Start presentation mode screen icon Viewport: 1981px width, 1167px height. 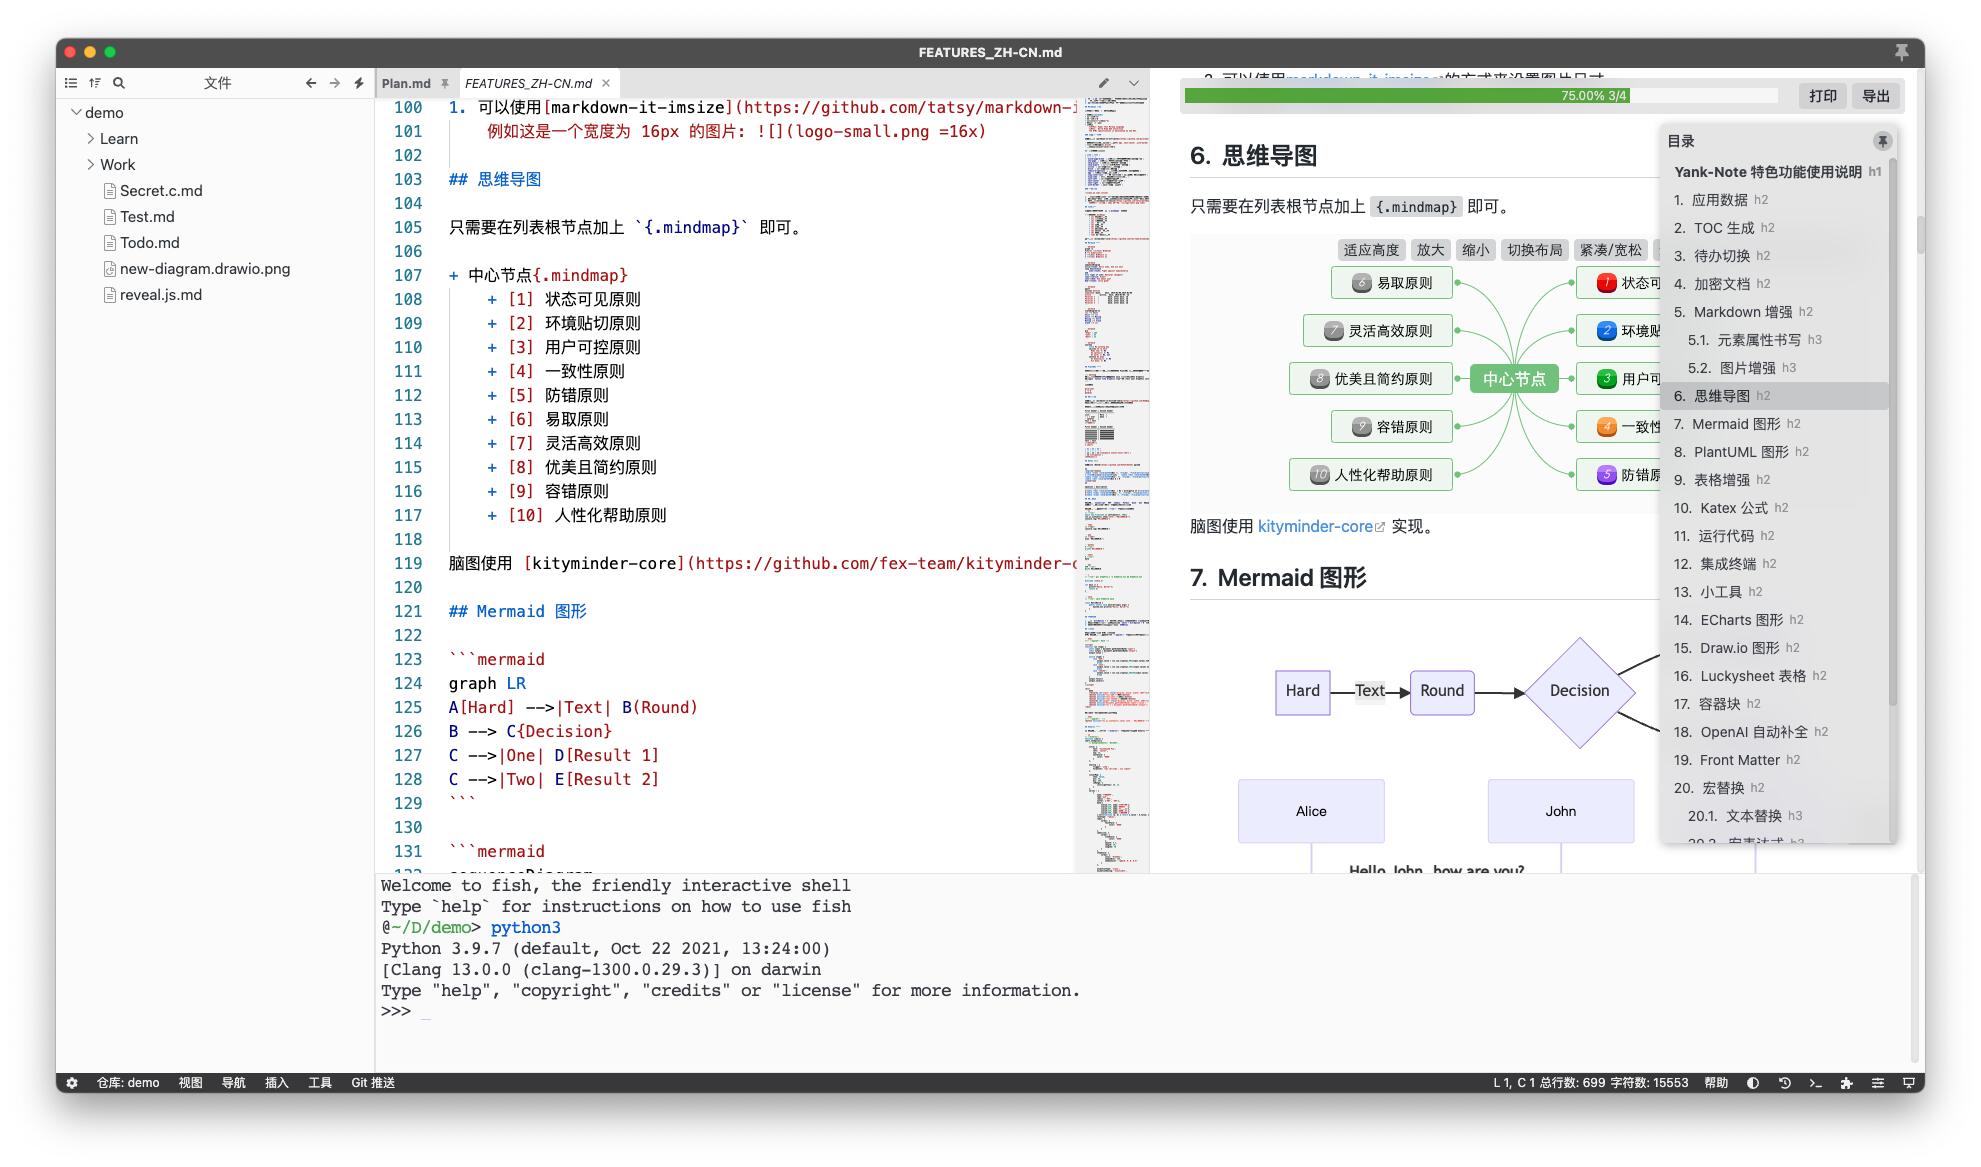click(1908, 1082)
